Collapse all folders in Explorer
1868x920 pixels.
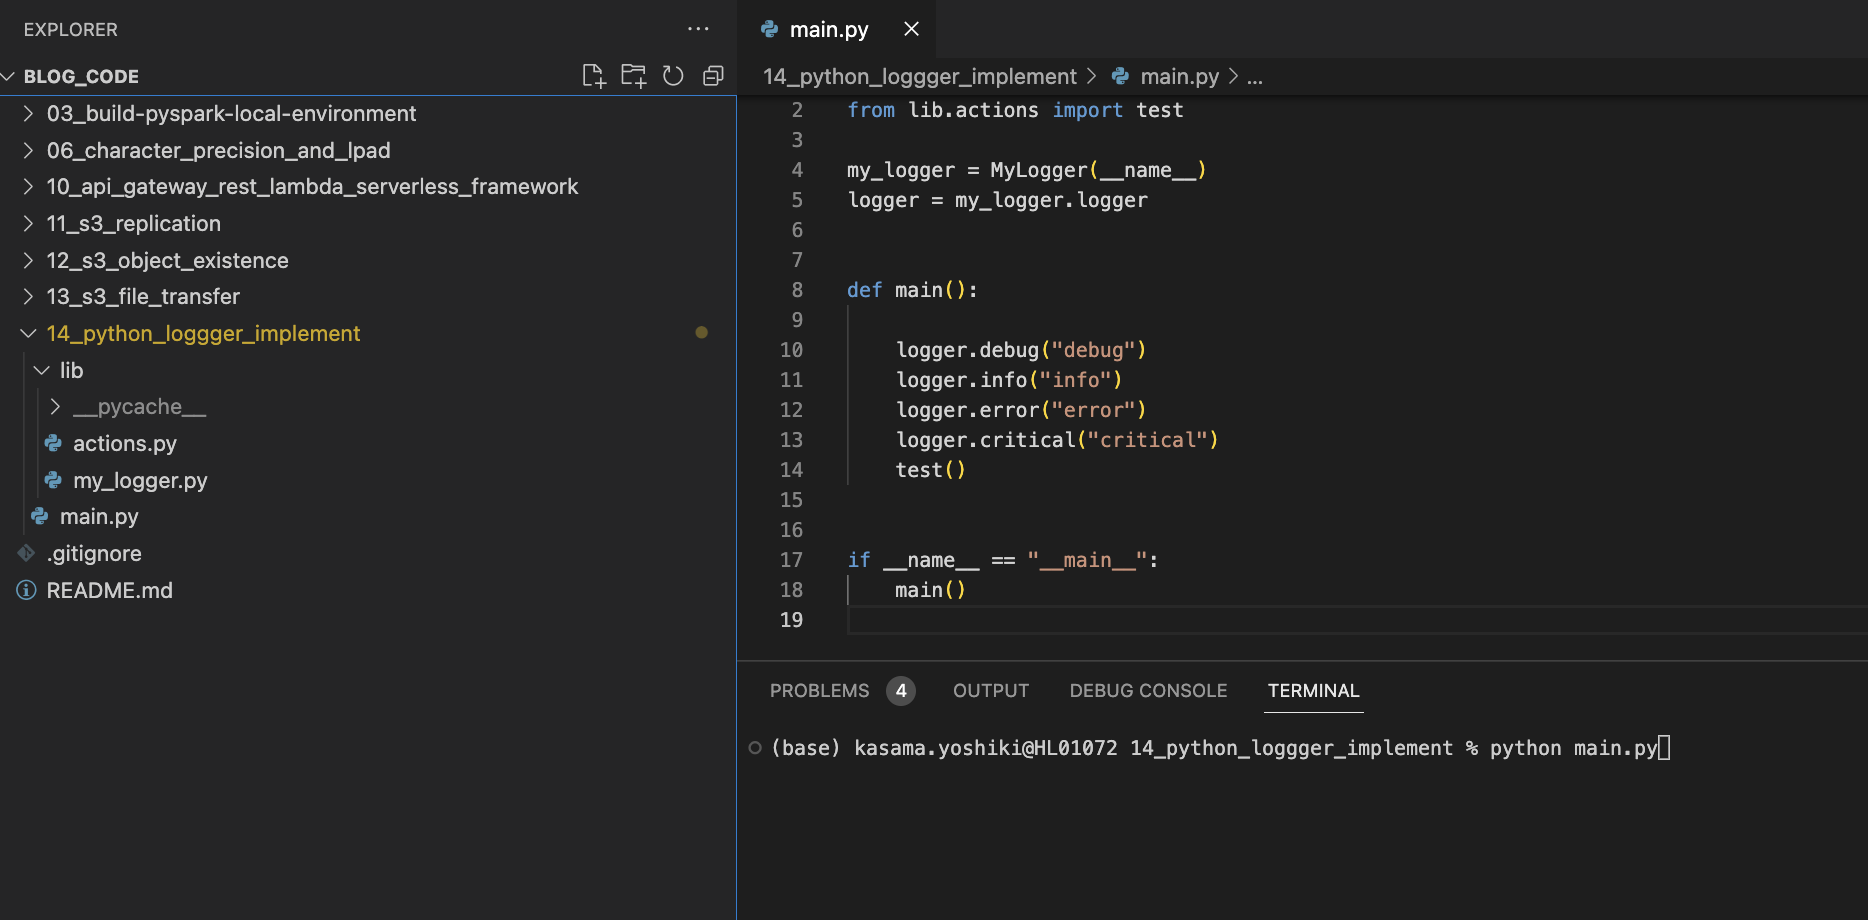[713, 76]
